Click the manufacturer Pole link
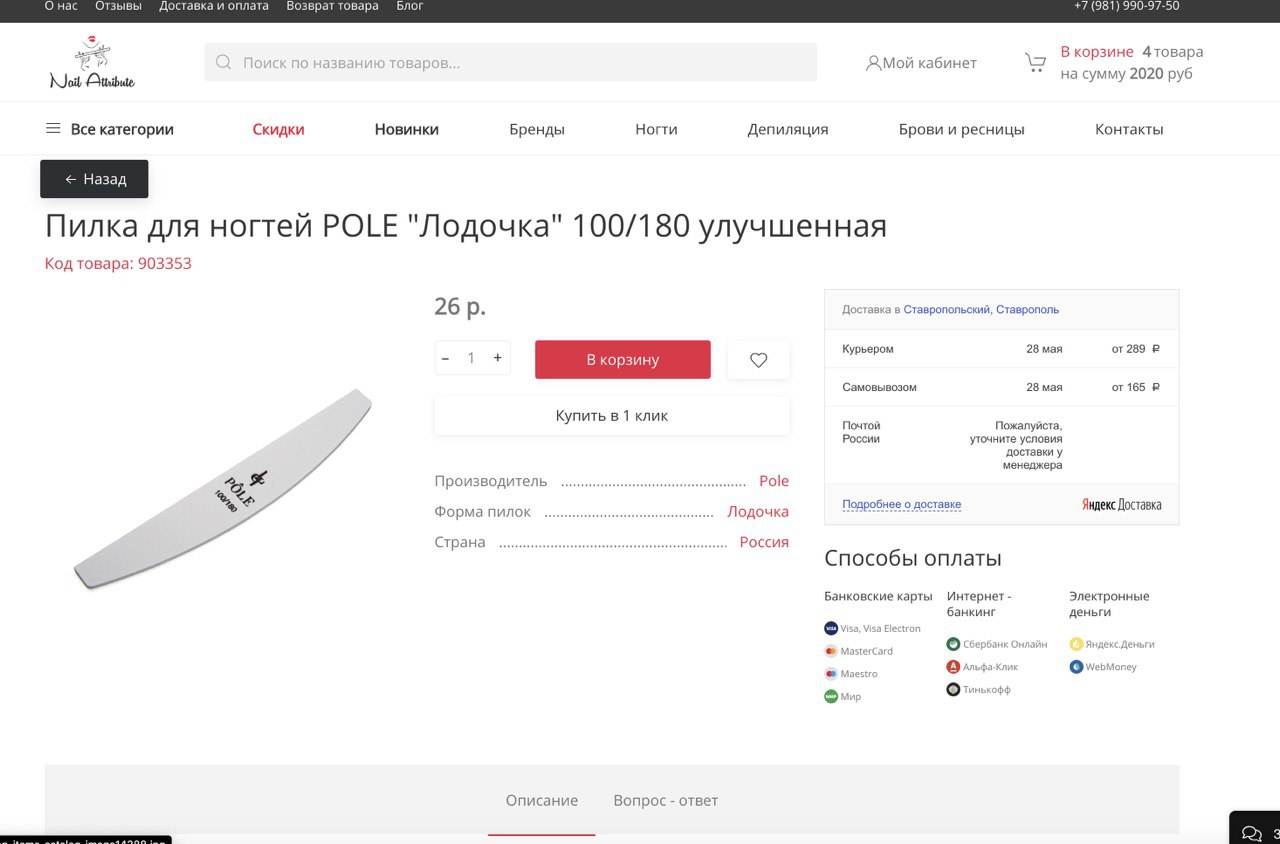The image size is (1280, 844). click(x=774, y=481)
